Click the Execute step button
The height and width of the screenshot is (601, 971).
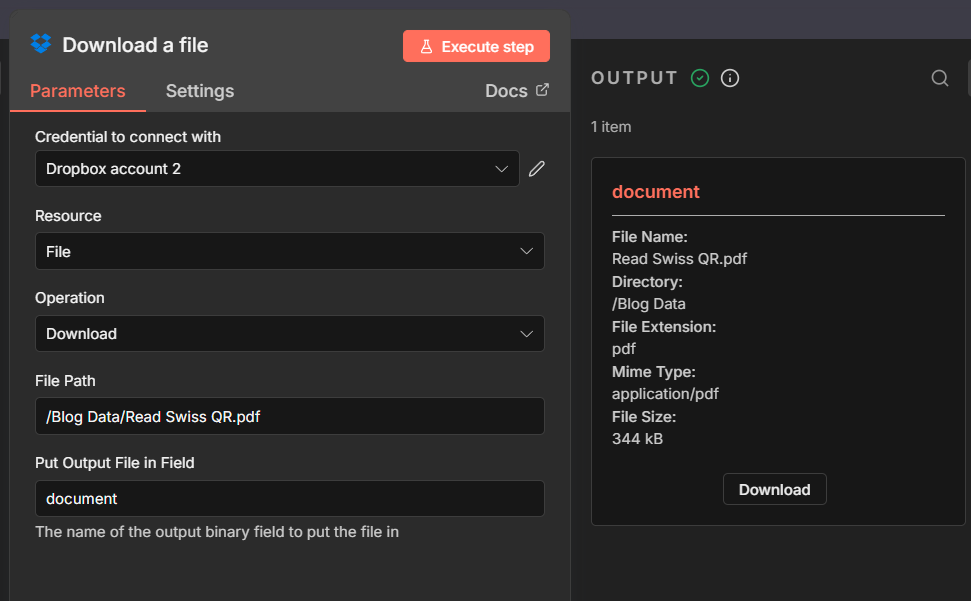pyautogui.click(x=477, y=46)
